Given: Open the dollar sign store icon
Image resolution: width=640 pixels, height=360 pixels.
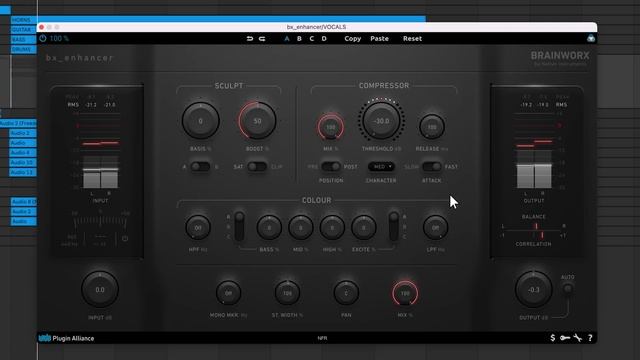Looking at the screenshot, I should (x=552, y=338).
